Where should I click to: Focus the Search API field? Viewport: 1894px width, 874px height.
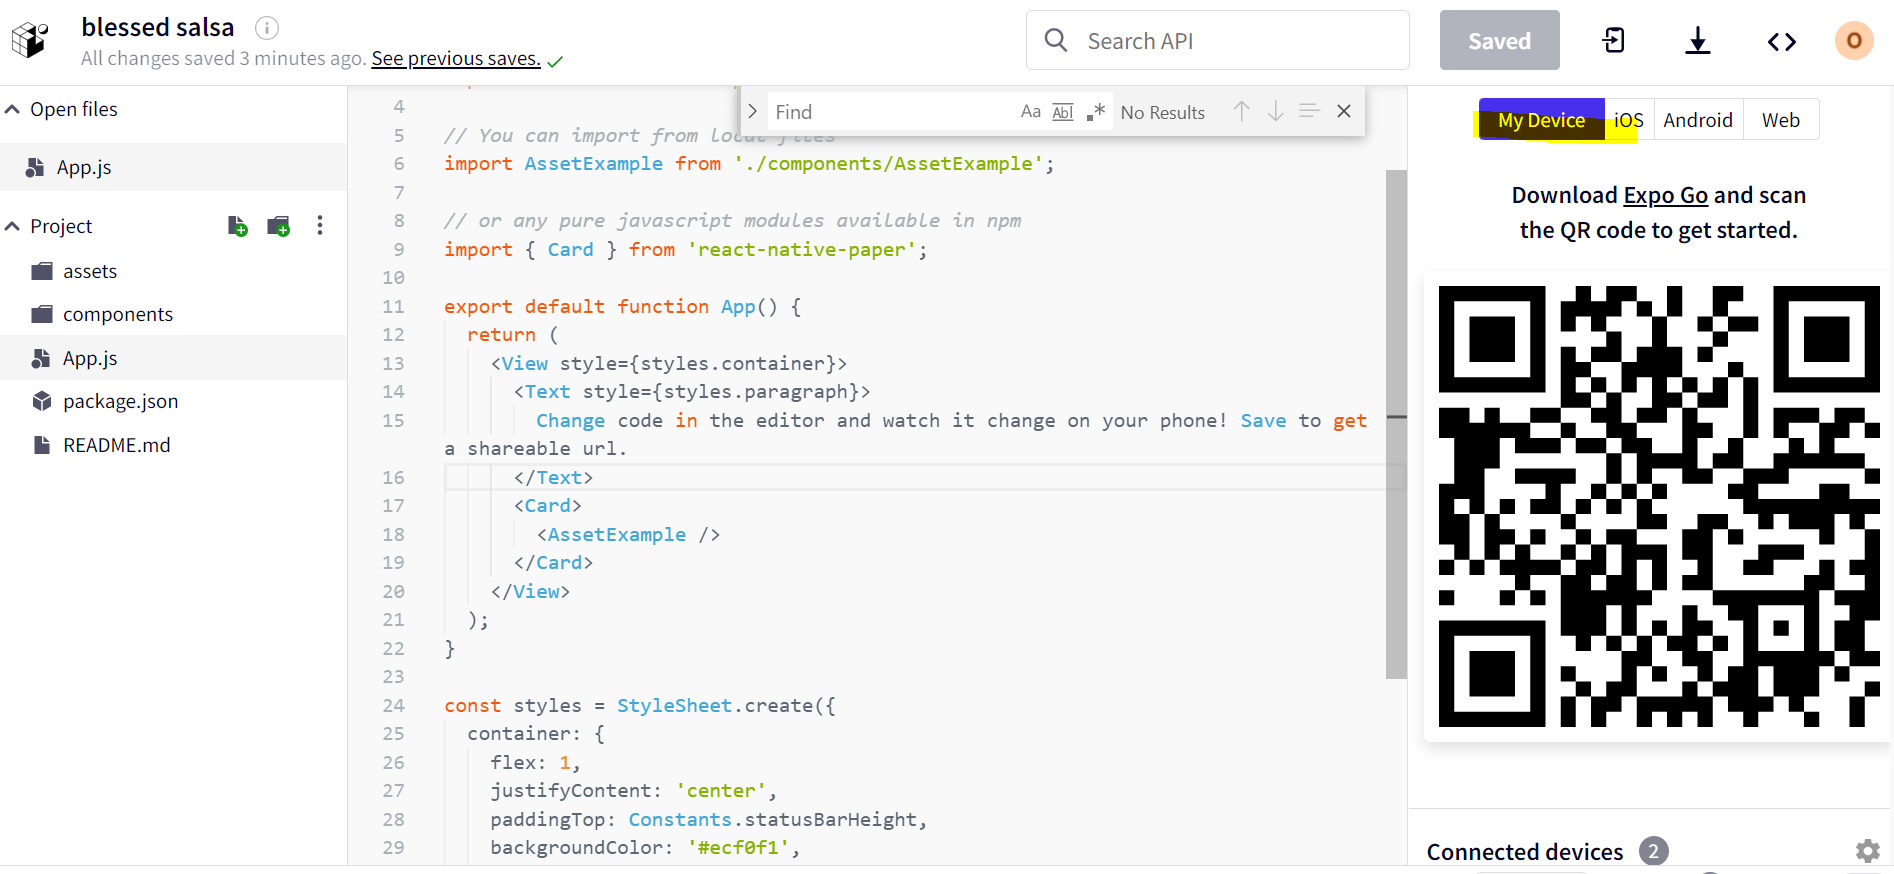[1217, 40]
